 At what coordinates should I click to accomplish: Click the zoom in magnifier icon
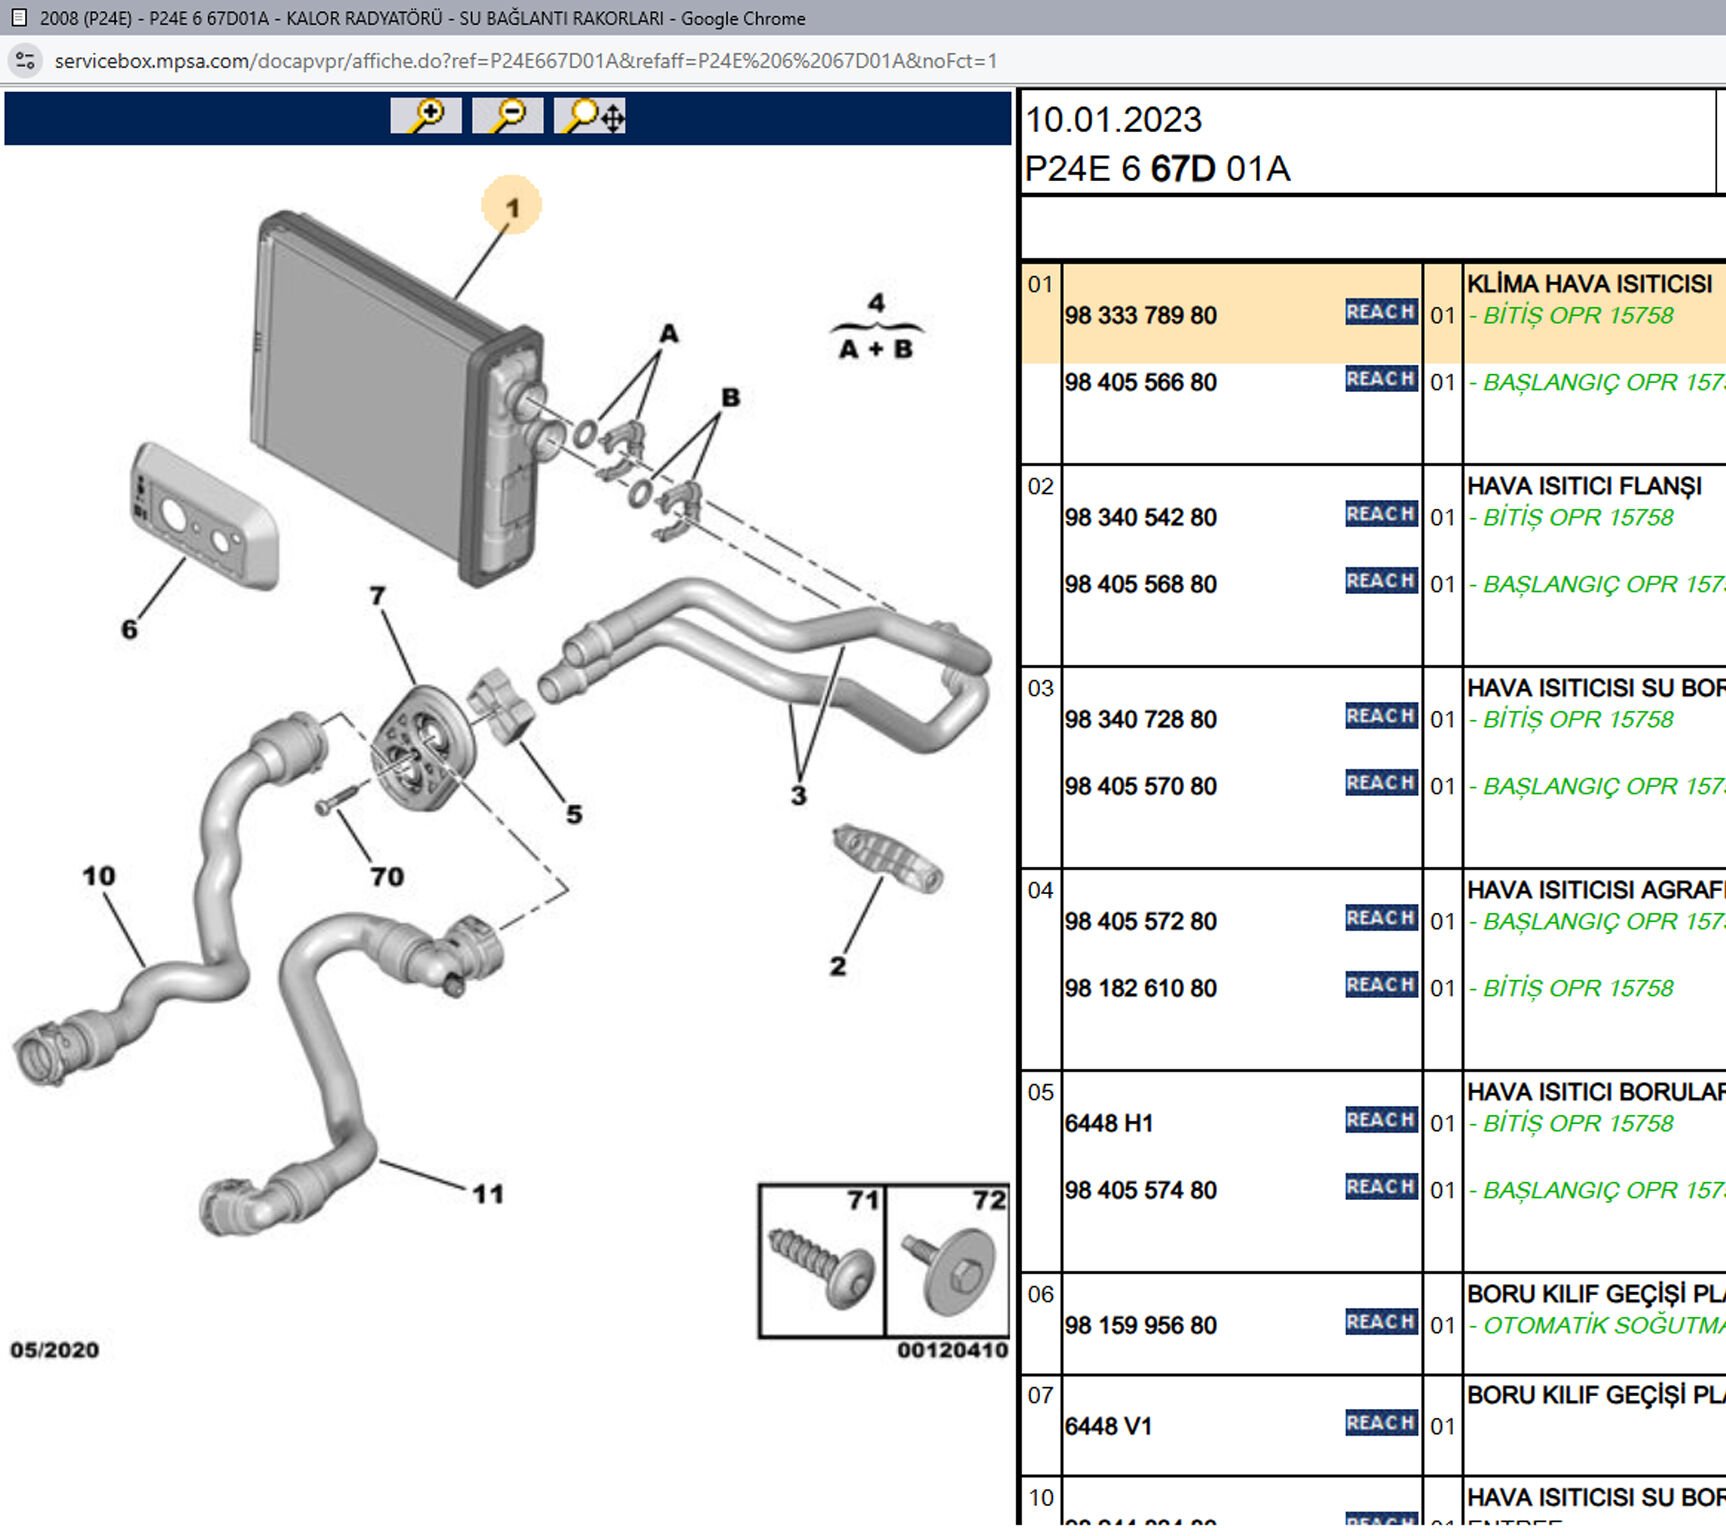pyautogui.click(x=426, y=116)
